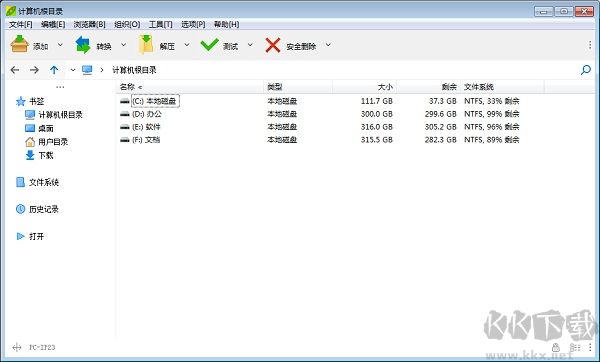This screenshot has height=362, width=600.
Task: Click the 解压 (Extract) toolbar icon
Action: point(146,45)
